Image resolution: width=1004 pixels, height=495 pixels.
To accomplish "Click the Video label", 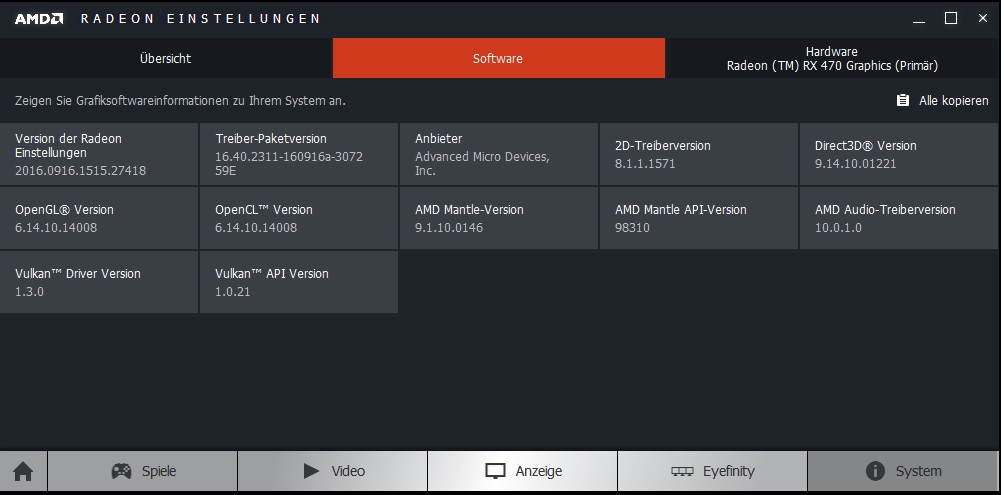I will 348,471.
